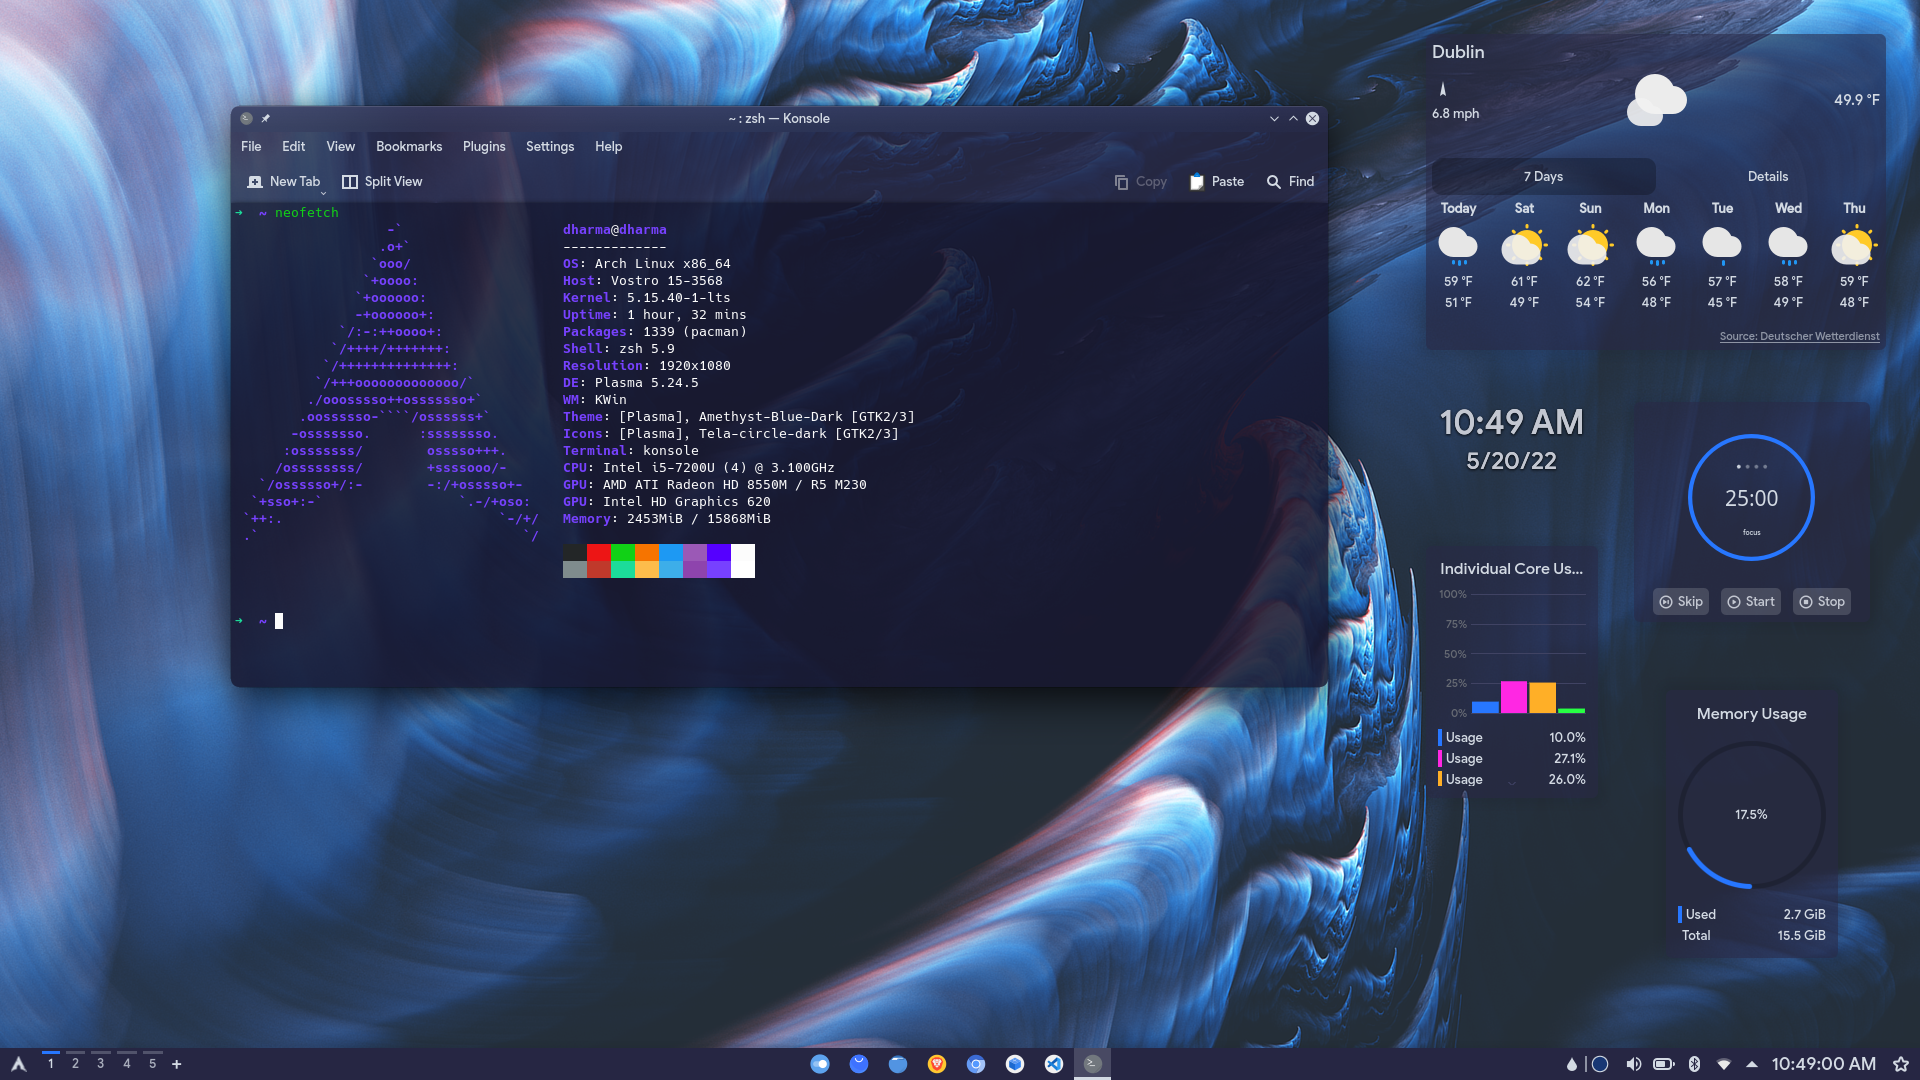The width and height of the screenshot is (1920, 1080).
Task: Switch to virtual desktop 3
Action: [100, 1063]
